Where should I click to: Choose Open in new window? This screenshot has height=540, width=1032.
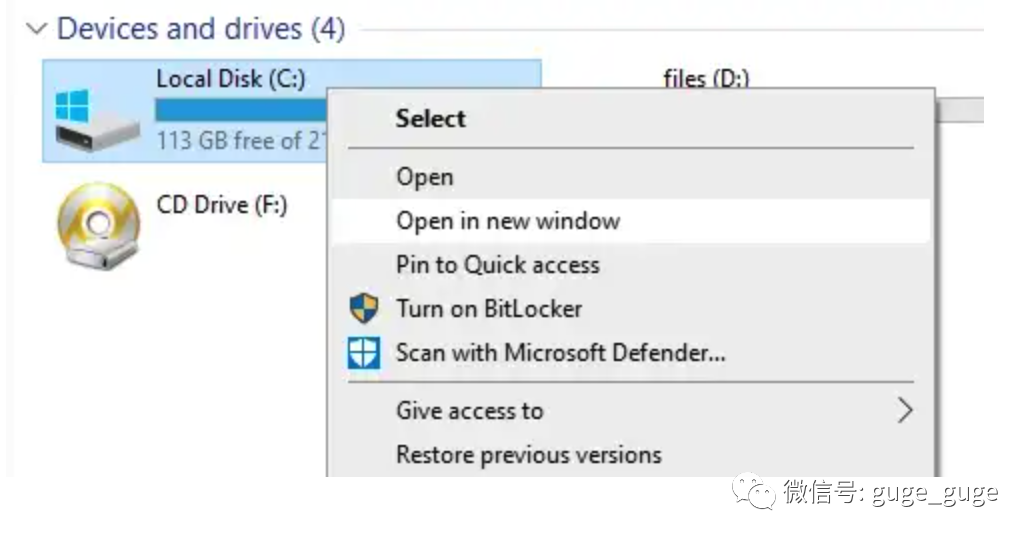pos(508,221)
